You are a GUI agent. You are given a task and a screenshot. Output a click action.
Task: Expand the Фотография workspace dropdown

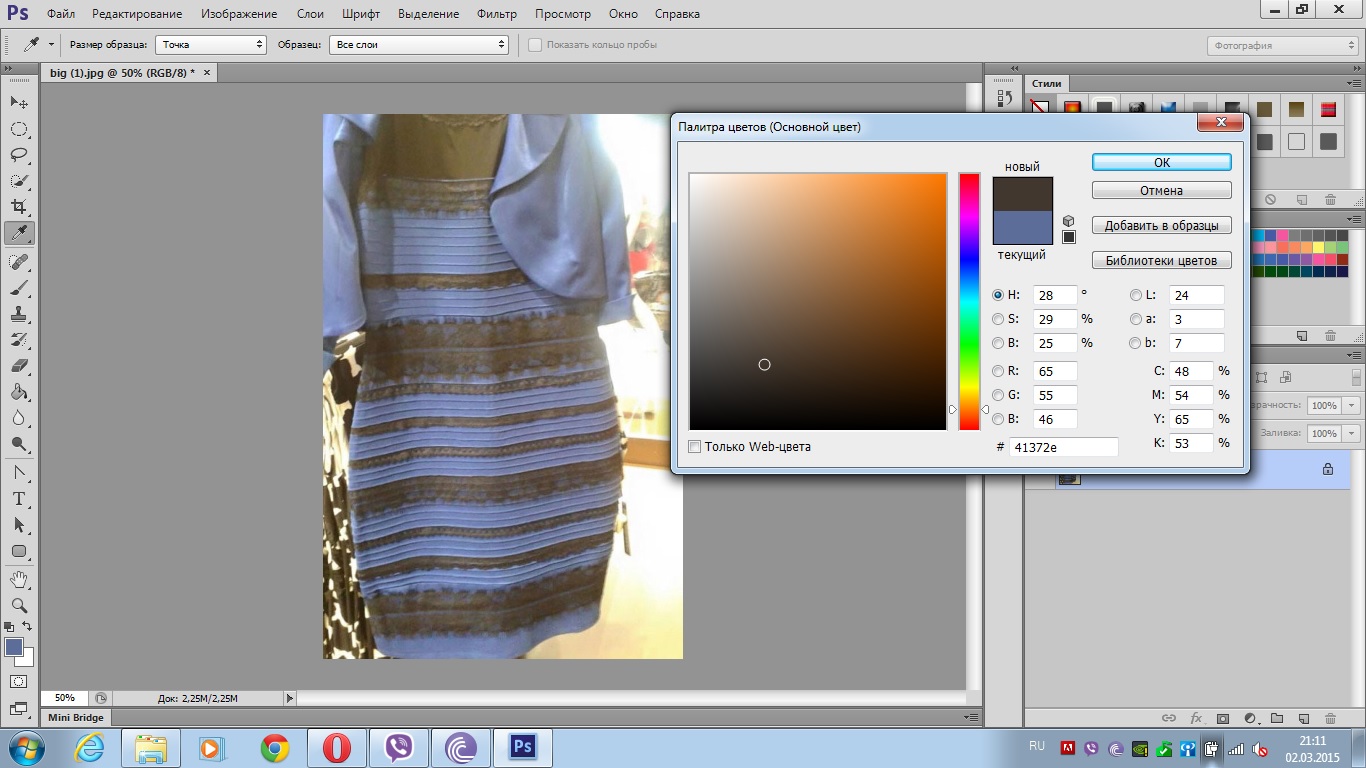1283,46
